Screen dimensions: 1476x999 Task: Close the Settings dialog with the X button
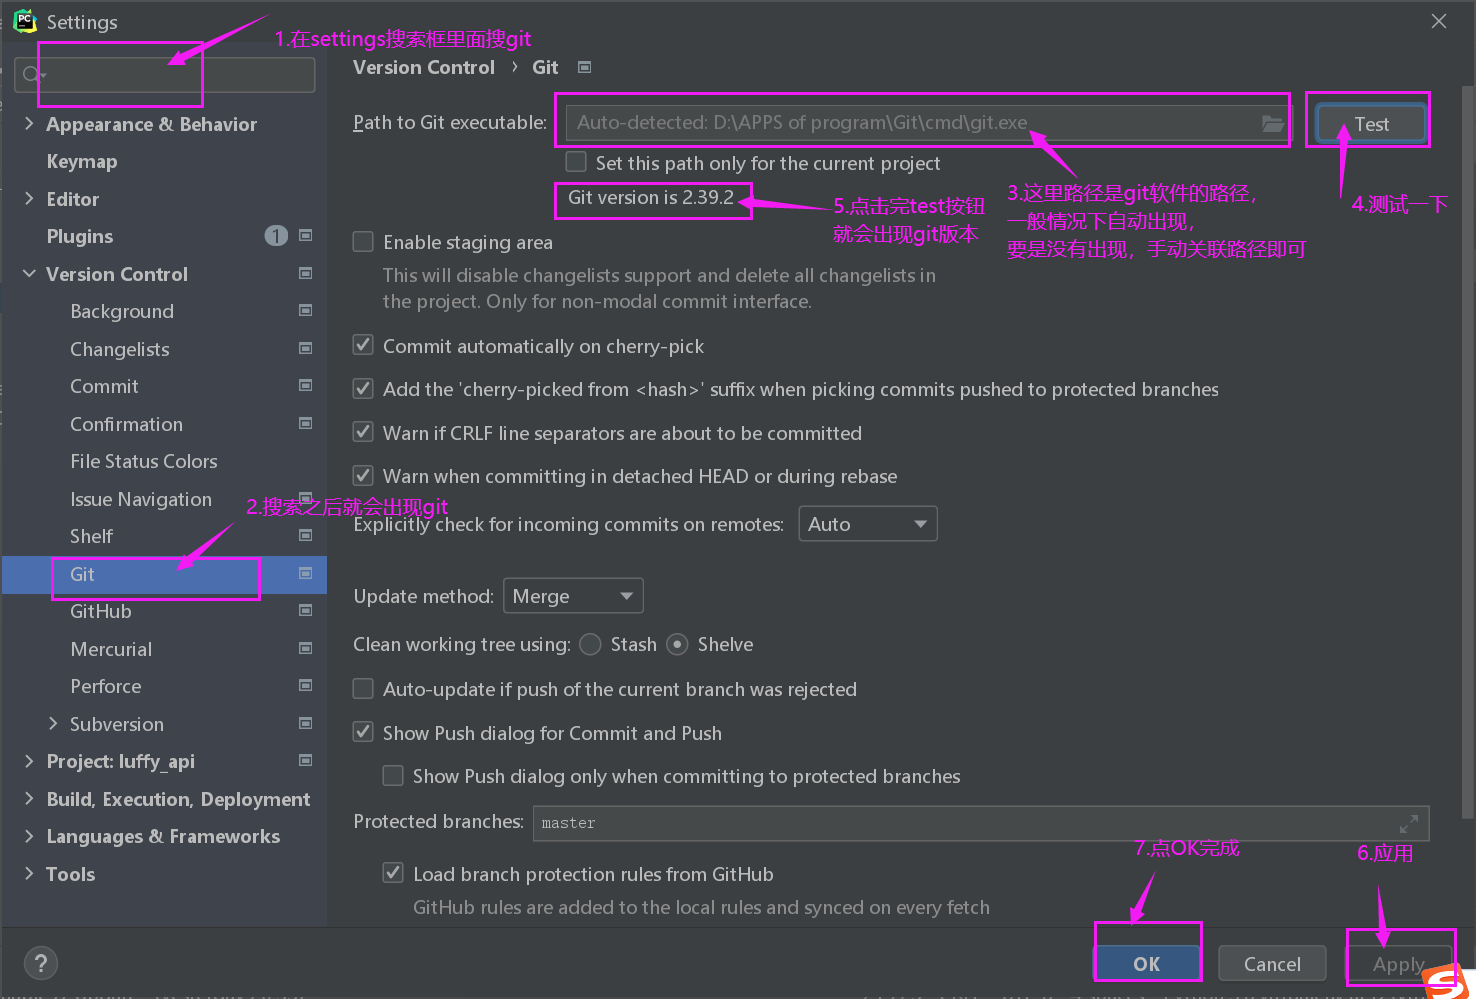click(x=1439, y=21)
